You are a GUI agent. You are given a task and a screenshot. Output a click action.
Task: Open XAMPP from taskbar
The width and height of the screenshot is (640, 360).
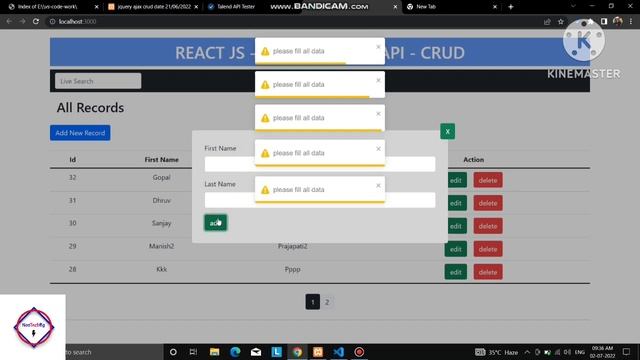318,352
